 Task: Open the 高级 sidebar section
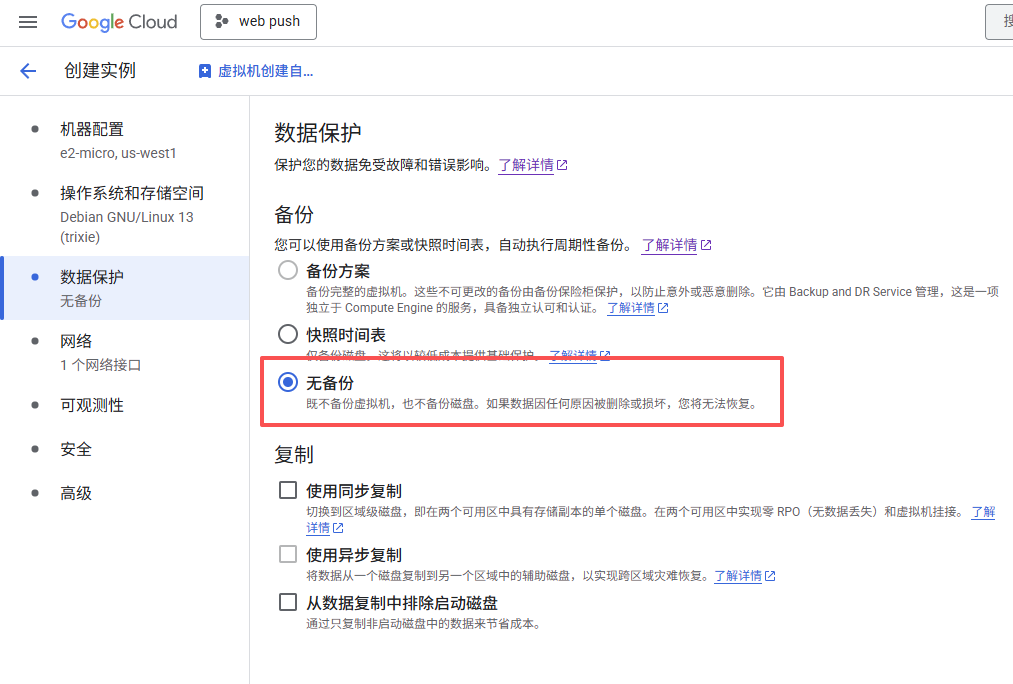coord(76,493)
